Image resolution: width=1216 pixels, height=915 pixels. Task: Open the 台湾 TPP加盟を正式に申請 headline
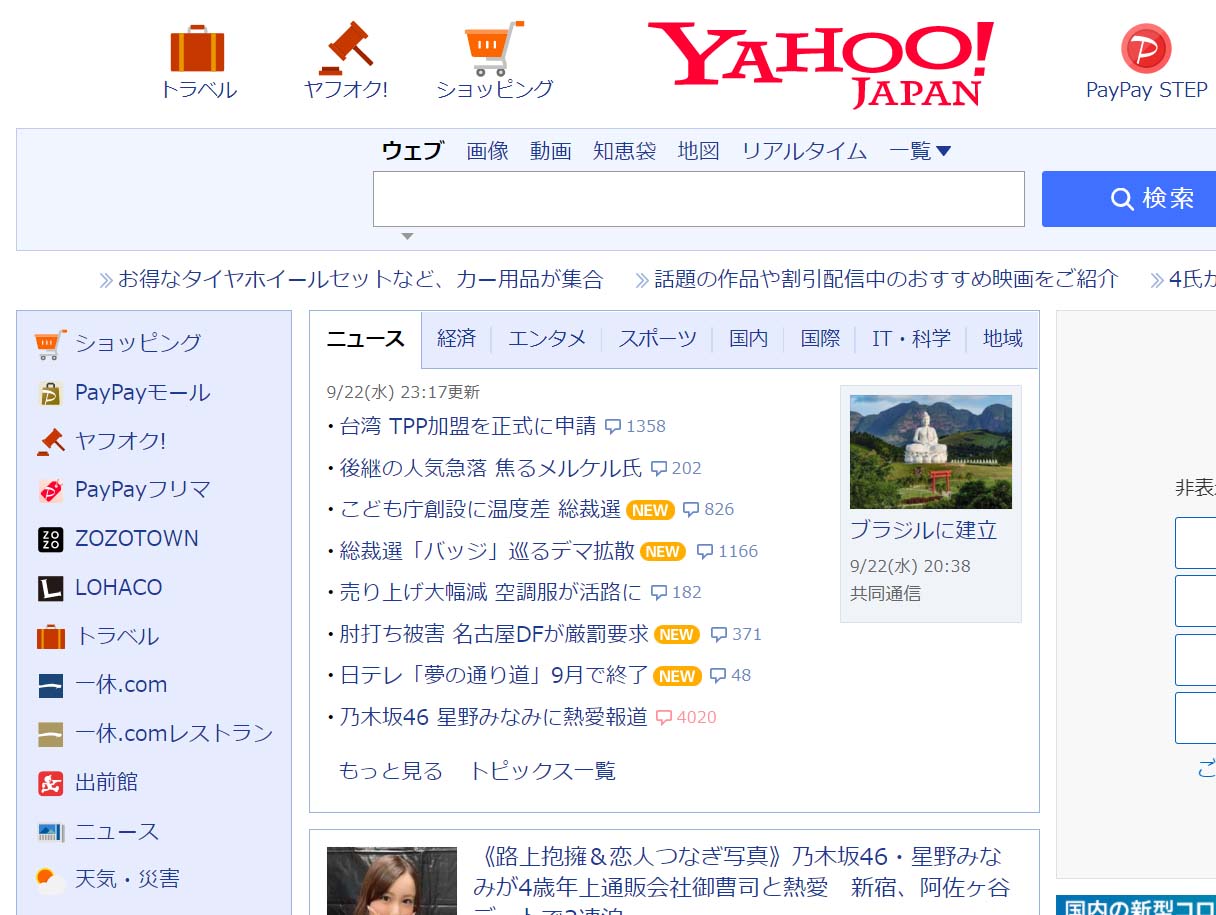click(468, 426)
